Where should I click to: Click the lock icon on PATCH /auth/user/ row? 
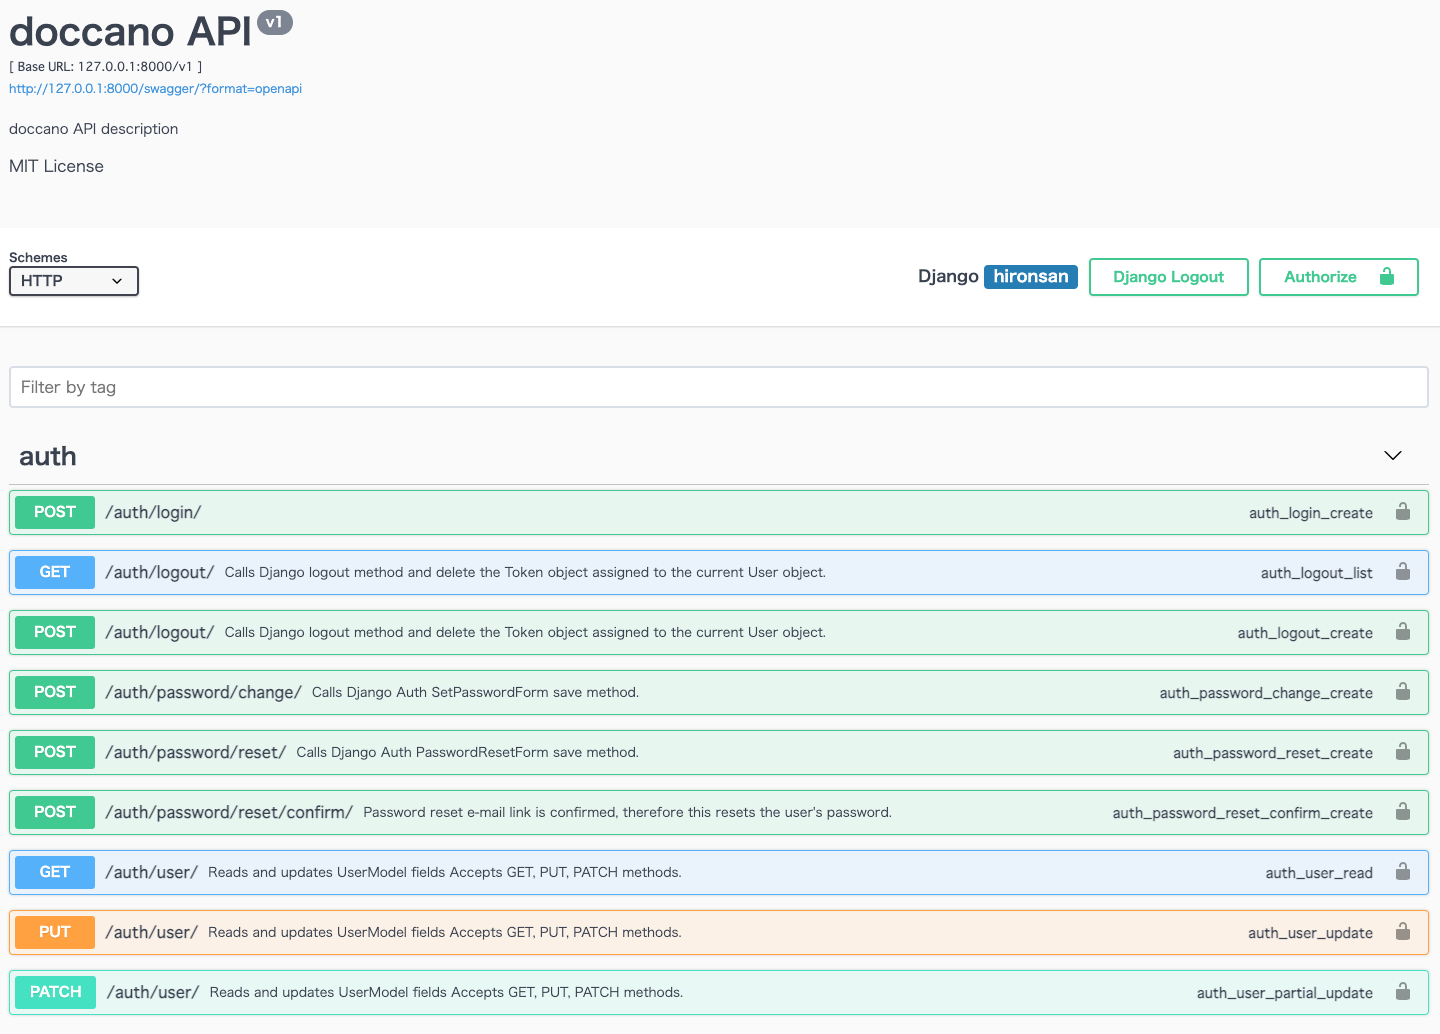pos(1403,992)
